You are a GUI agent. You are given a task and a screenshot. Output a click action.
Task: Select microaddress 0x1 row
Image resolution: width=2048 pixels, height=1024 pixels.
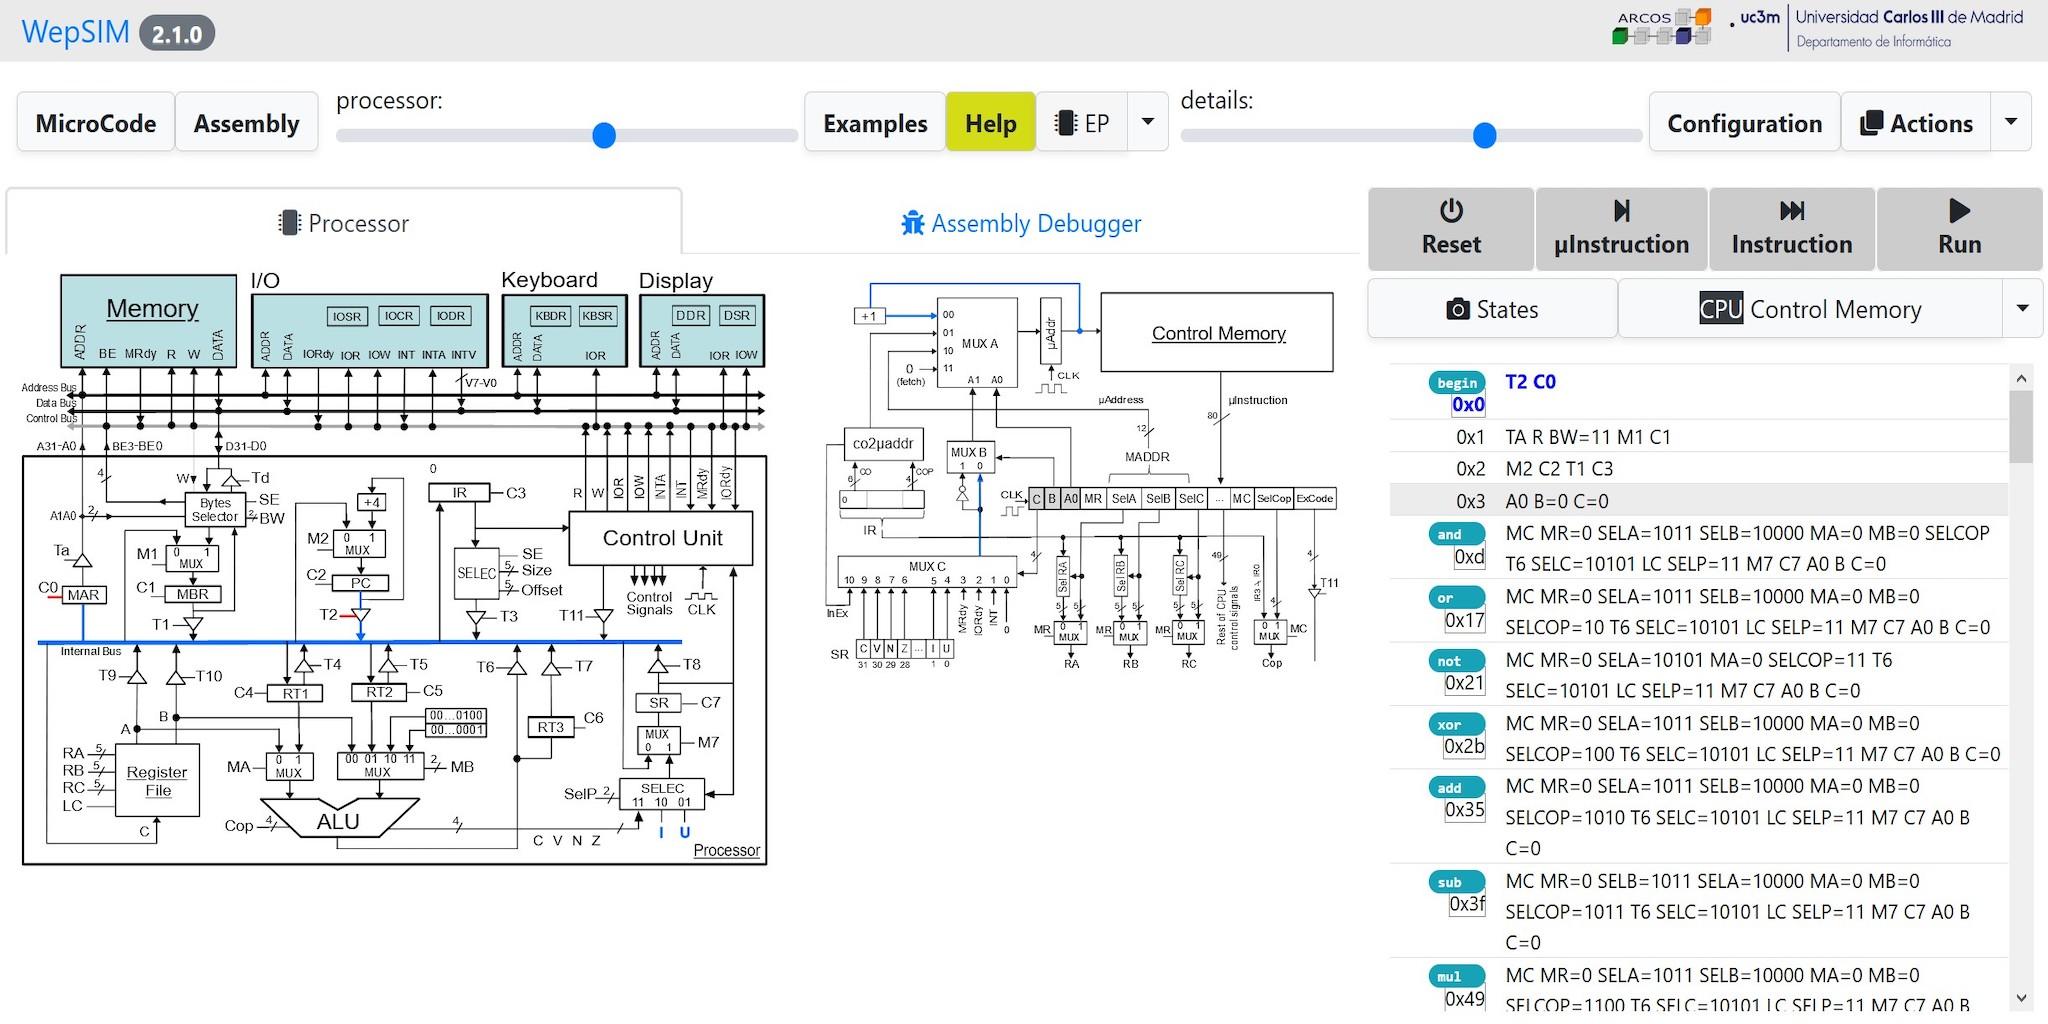pyautogui.click(x=1698, y=437)
